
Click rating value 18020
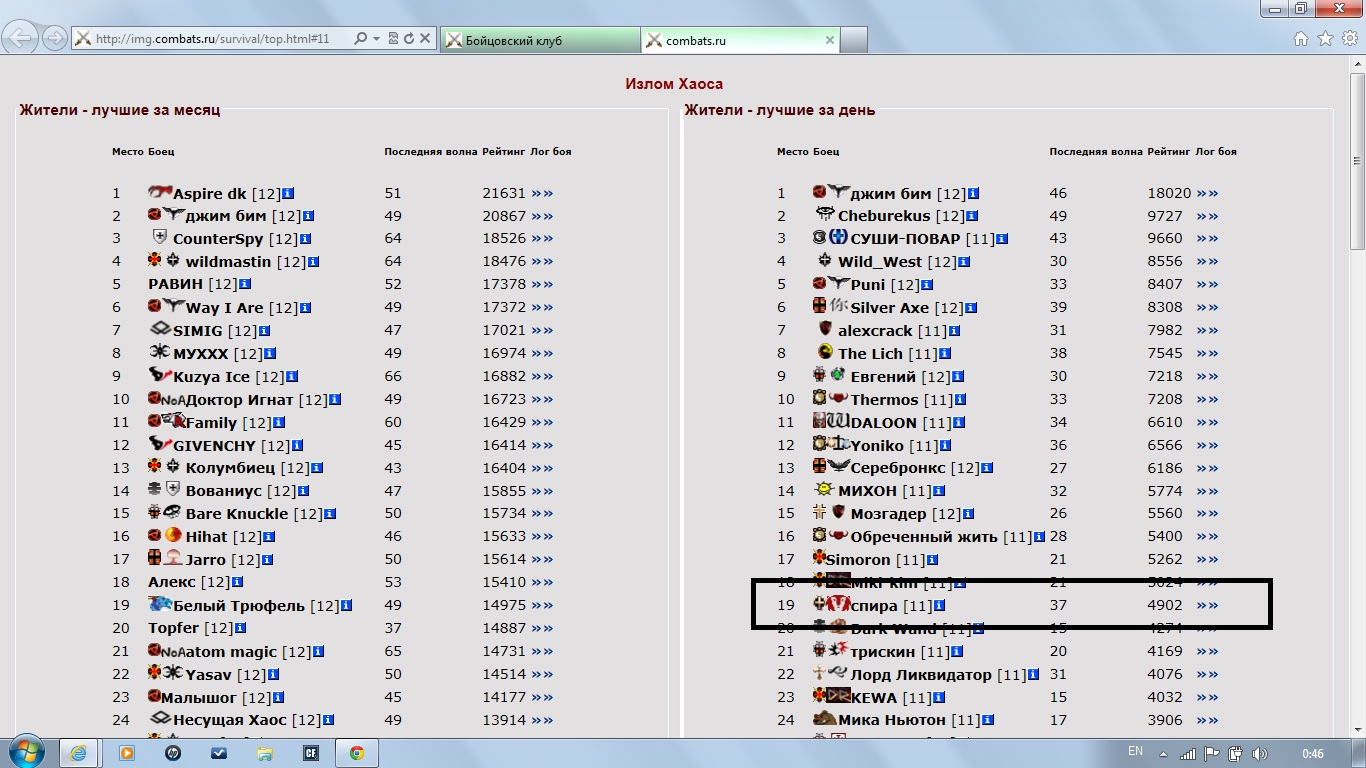point(1169,193)
